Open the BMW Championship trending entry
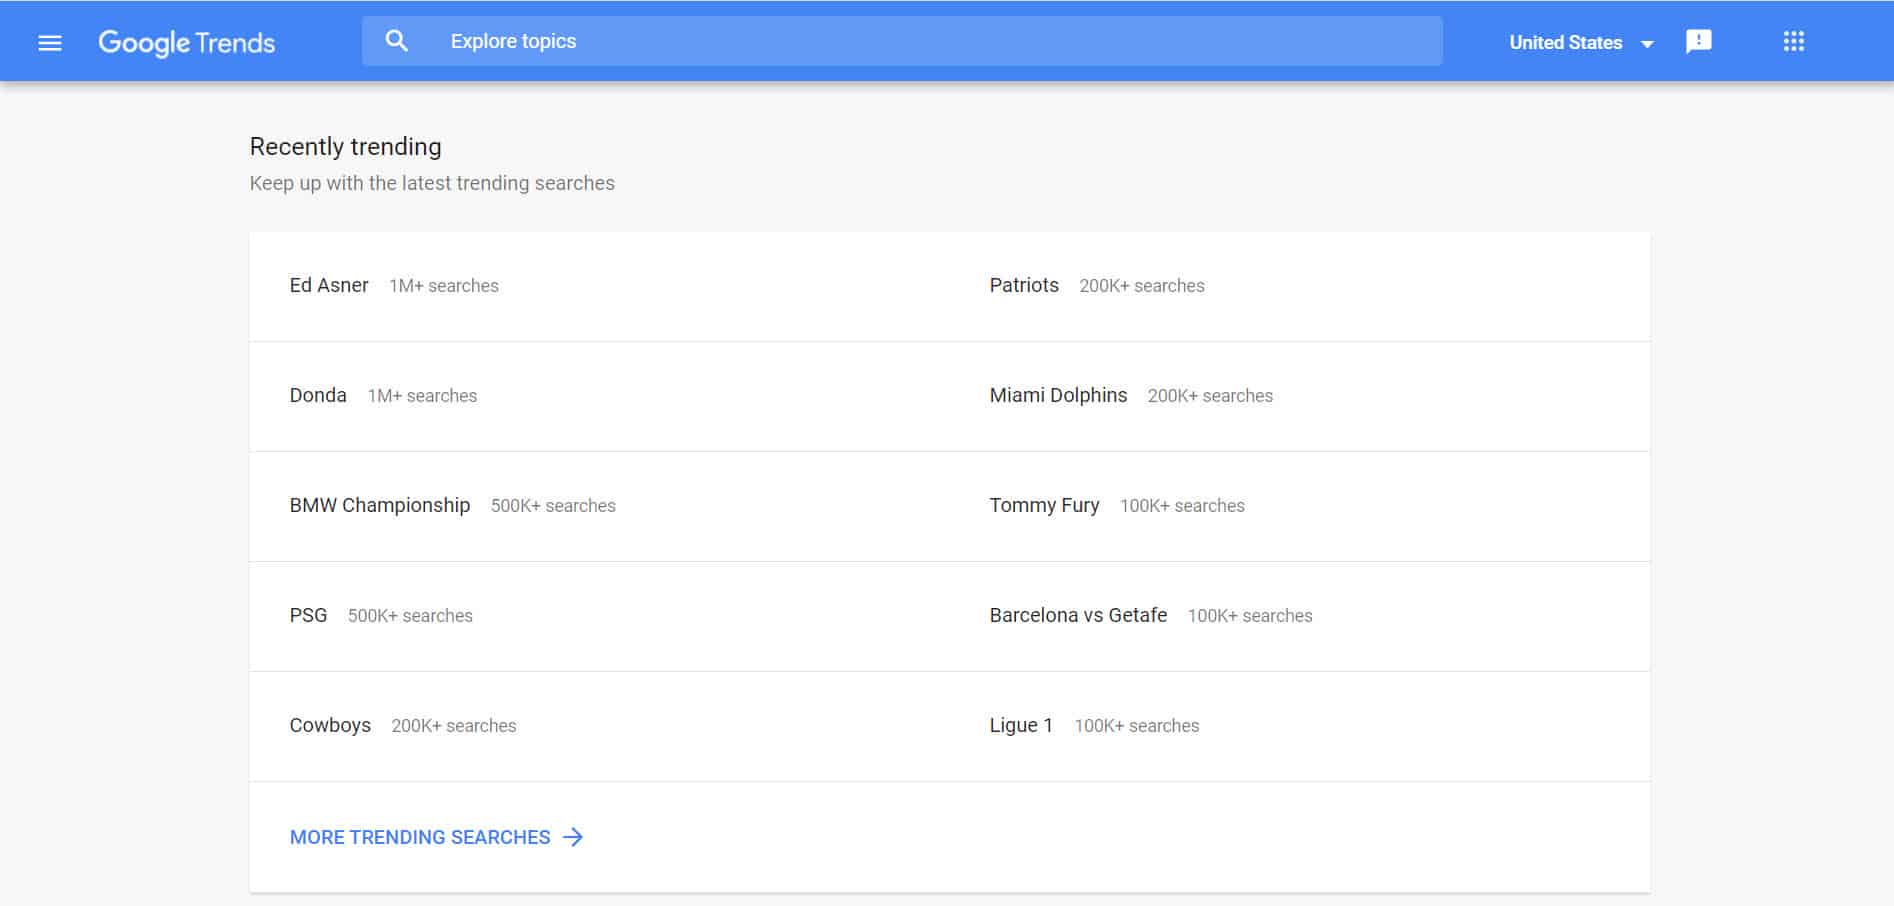Viewport: 1894px width, 906px height. pos(380,505)
